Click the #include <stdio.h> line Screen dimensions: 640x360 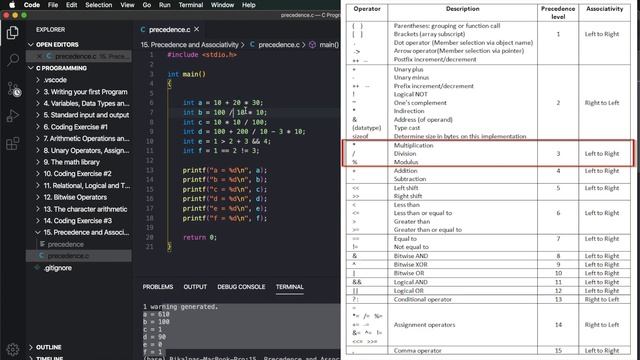(202, 55)
